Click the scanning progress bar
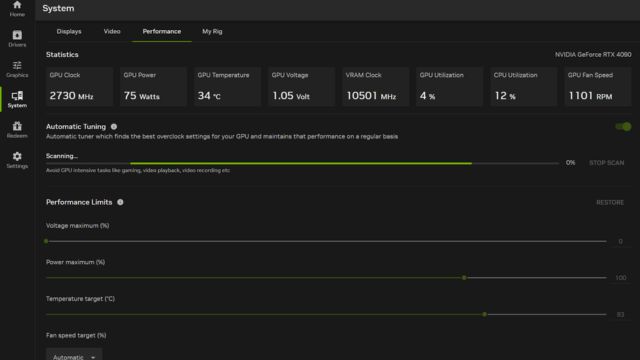 pyautogui.click(x=302, y=163)
